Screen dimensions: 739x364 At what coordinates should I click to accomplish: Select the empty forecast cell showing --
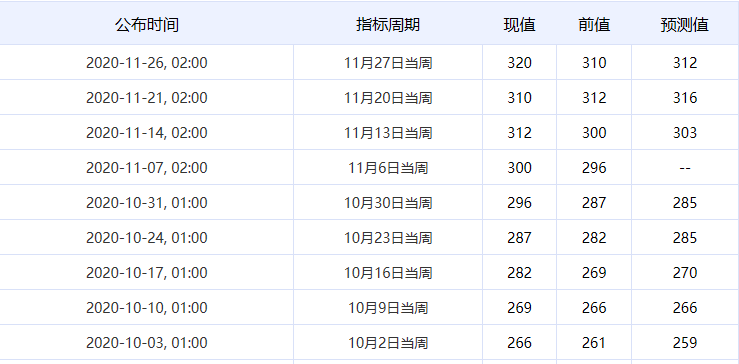(685, 167)
